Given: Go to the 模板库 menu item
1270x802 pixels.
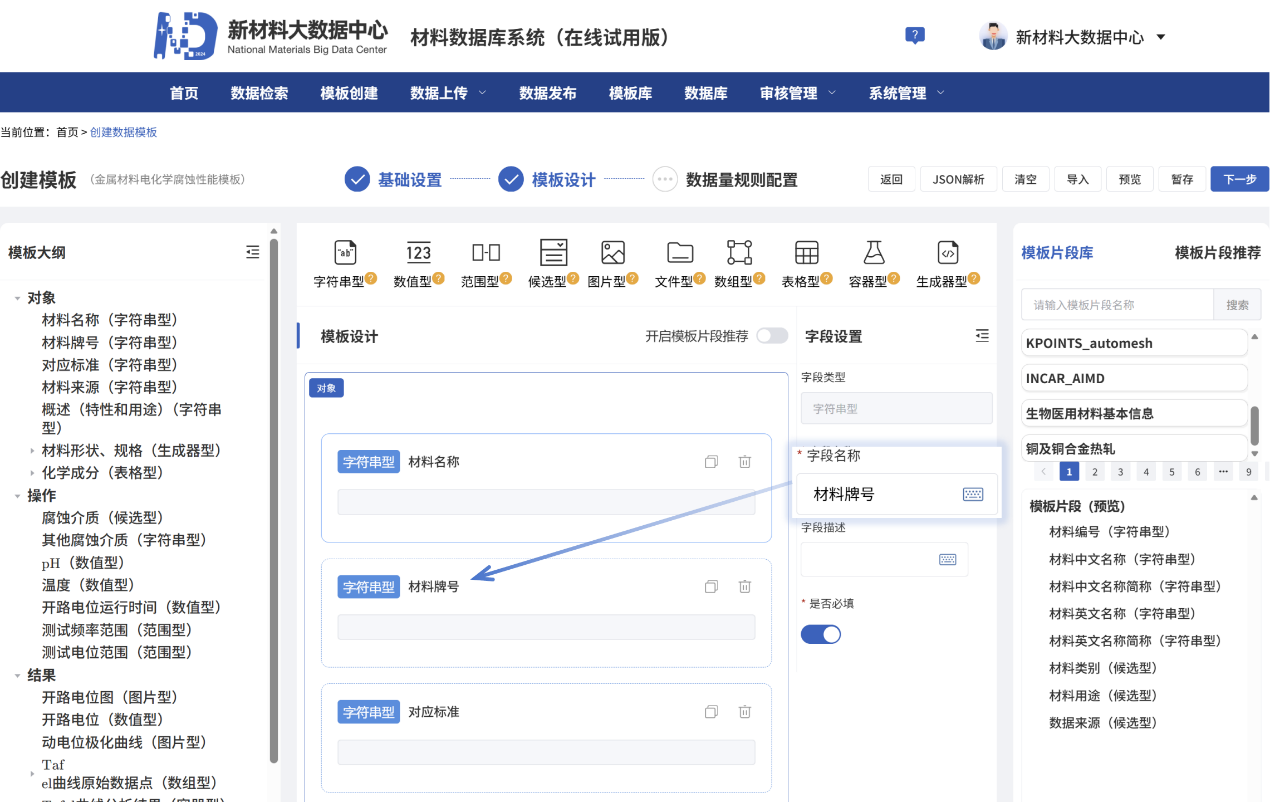Looking at the screenshot, I should click(630, 93).
